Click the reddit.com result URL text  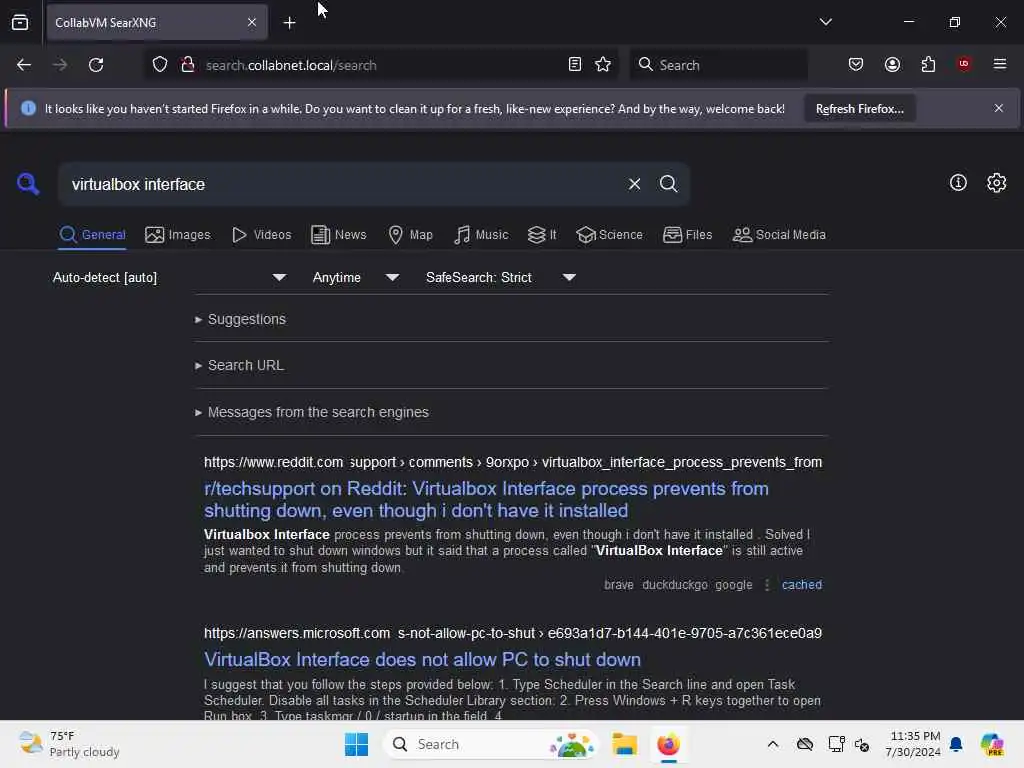coord(513,462)
